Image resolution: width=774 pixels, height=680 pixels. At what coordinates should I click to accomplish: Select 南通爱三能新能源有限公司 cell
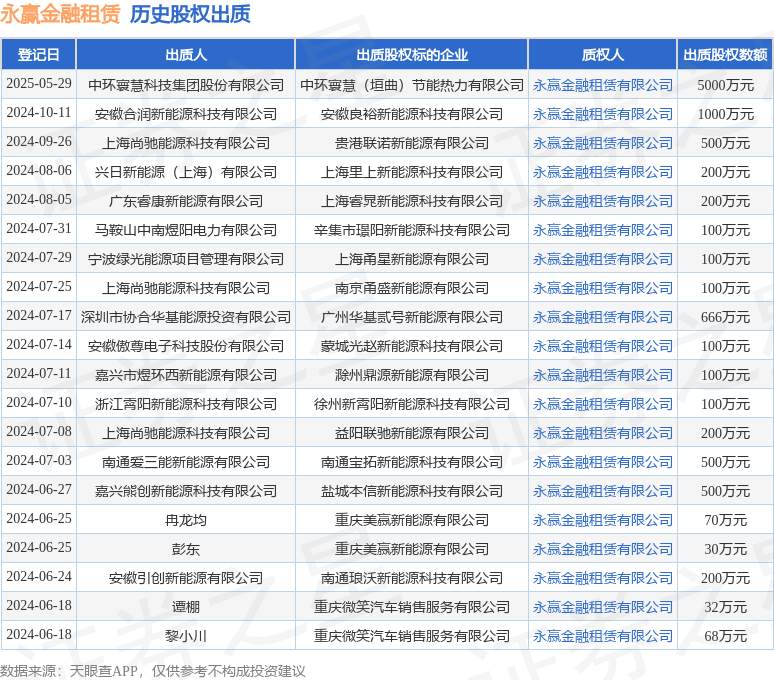[186, 462]
